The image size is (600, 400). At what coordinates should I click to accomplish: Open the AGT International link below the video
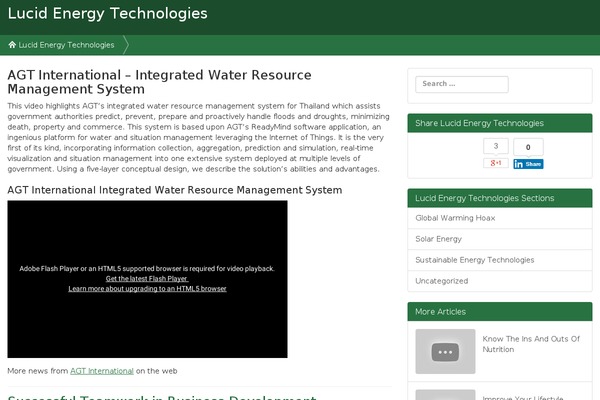coord(102,371)
